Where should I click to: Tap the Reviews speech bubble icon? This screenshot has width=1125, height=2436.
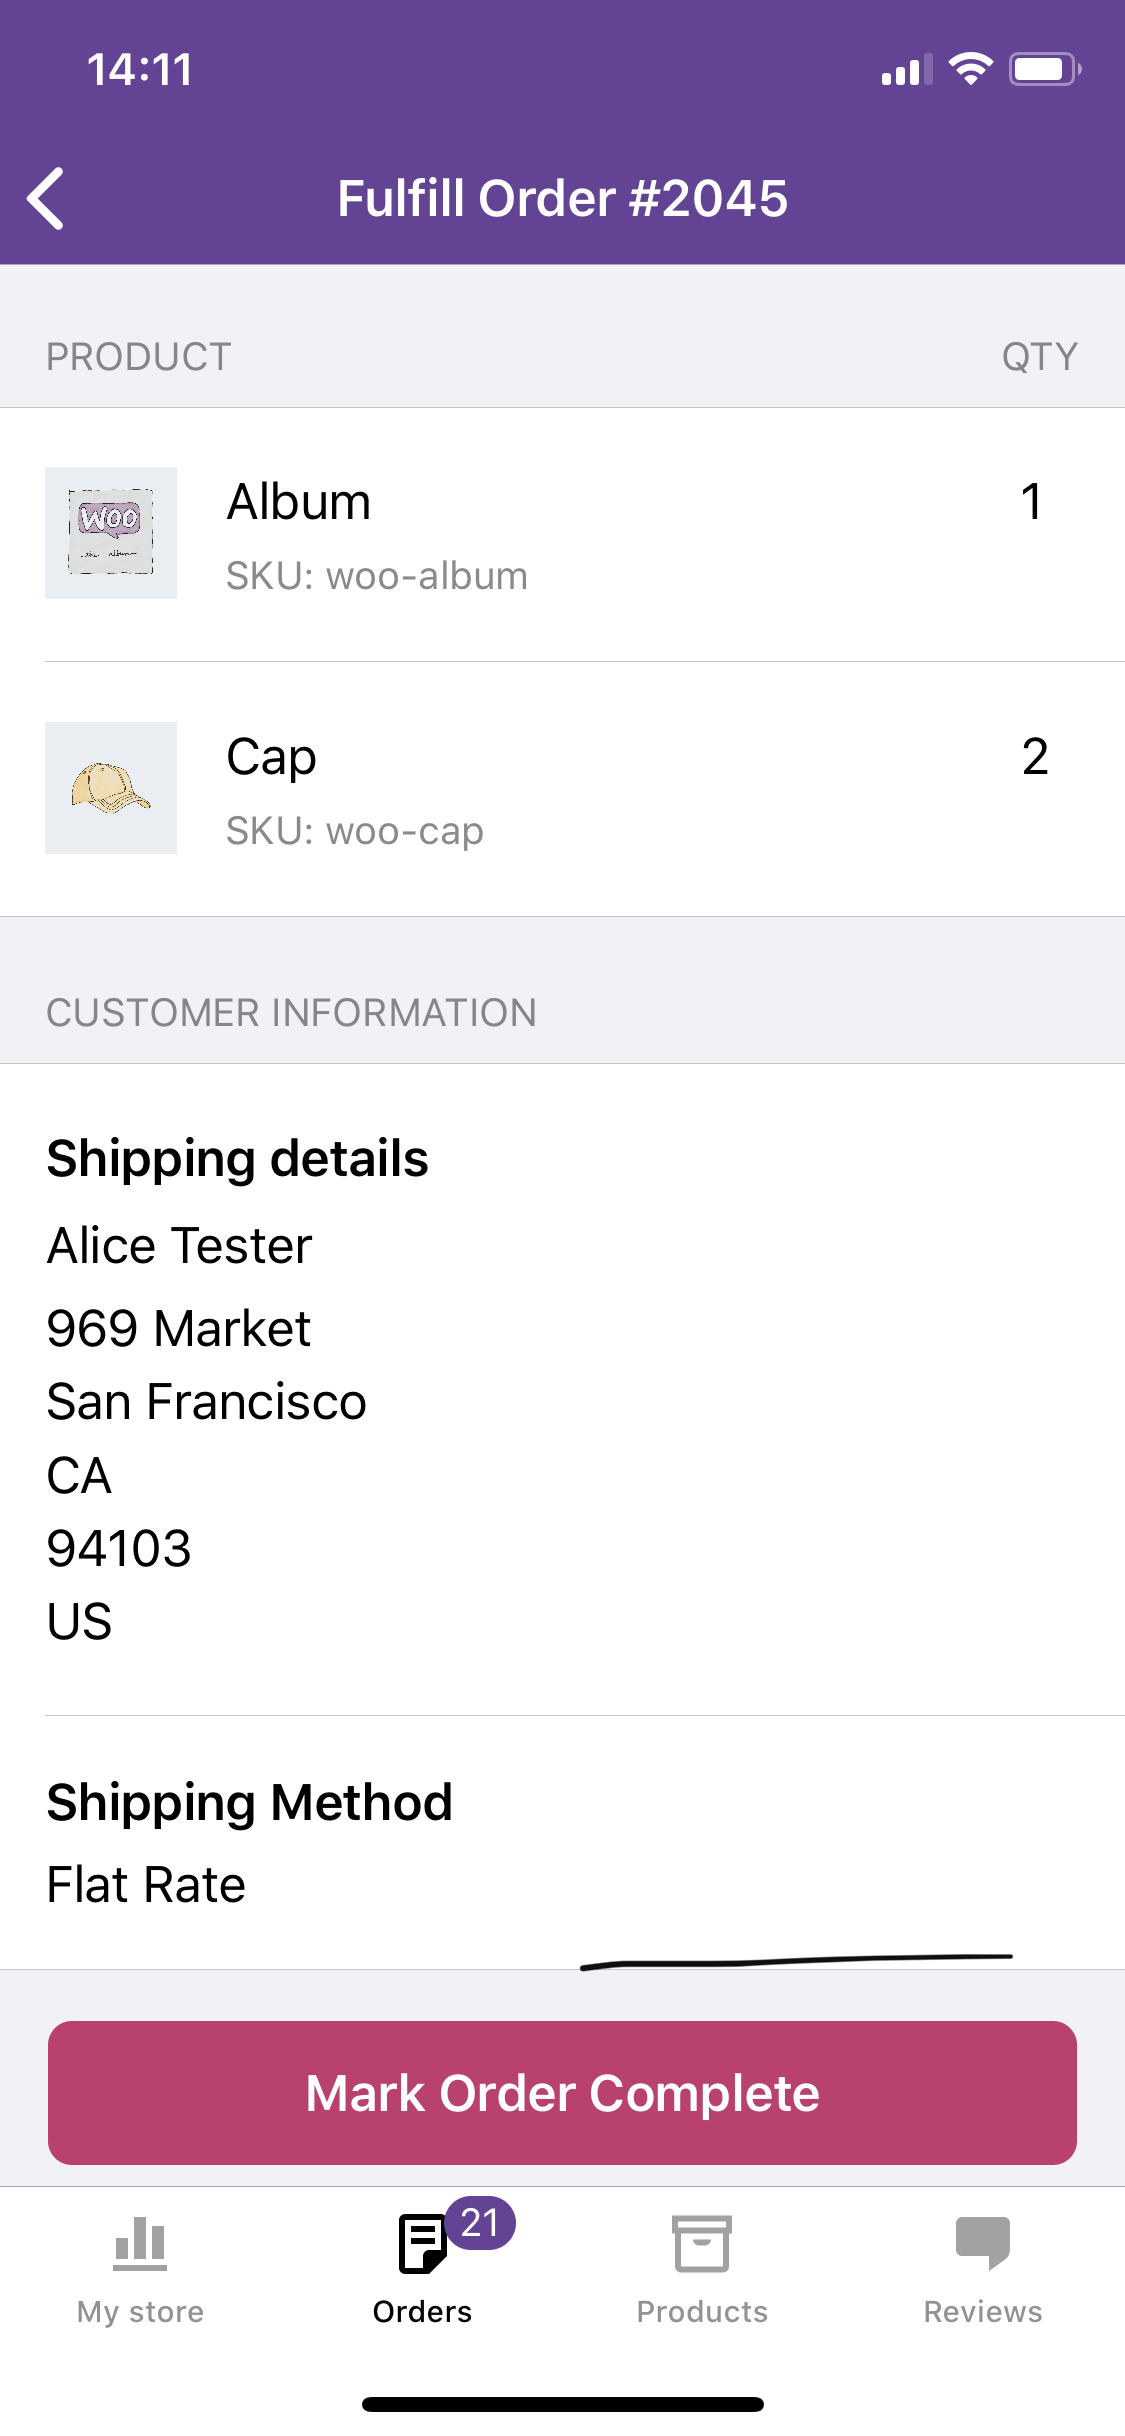tap(983, 2243)
